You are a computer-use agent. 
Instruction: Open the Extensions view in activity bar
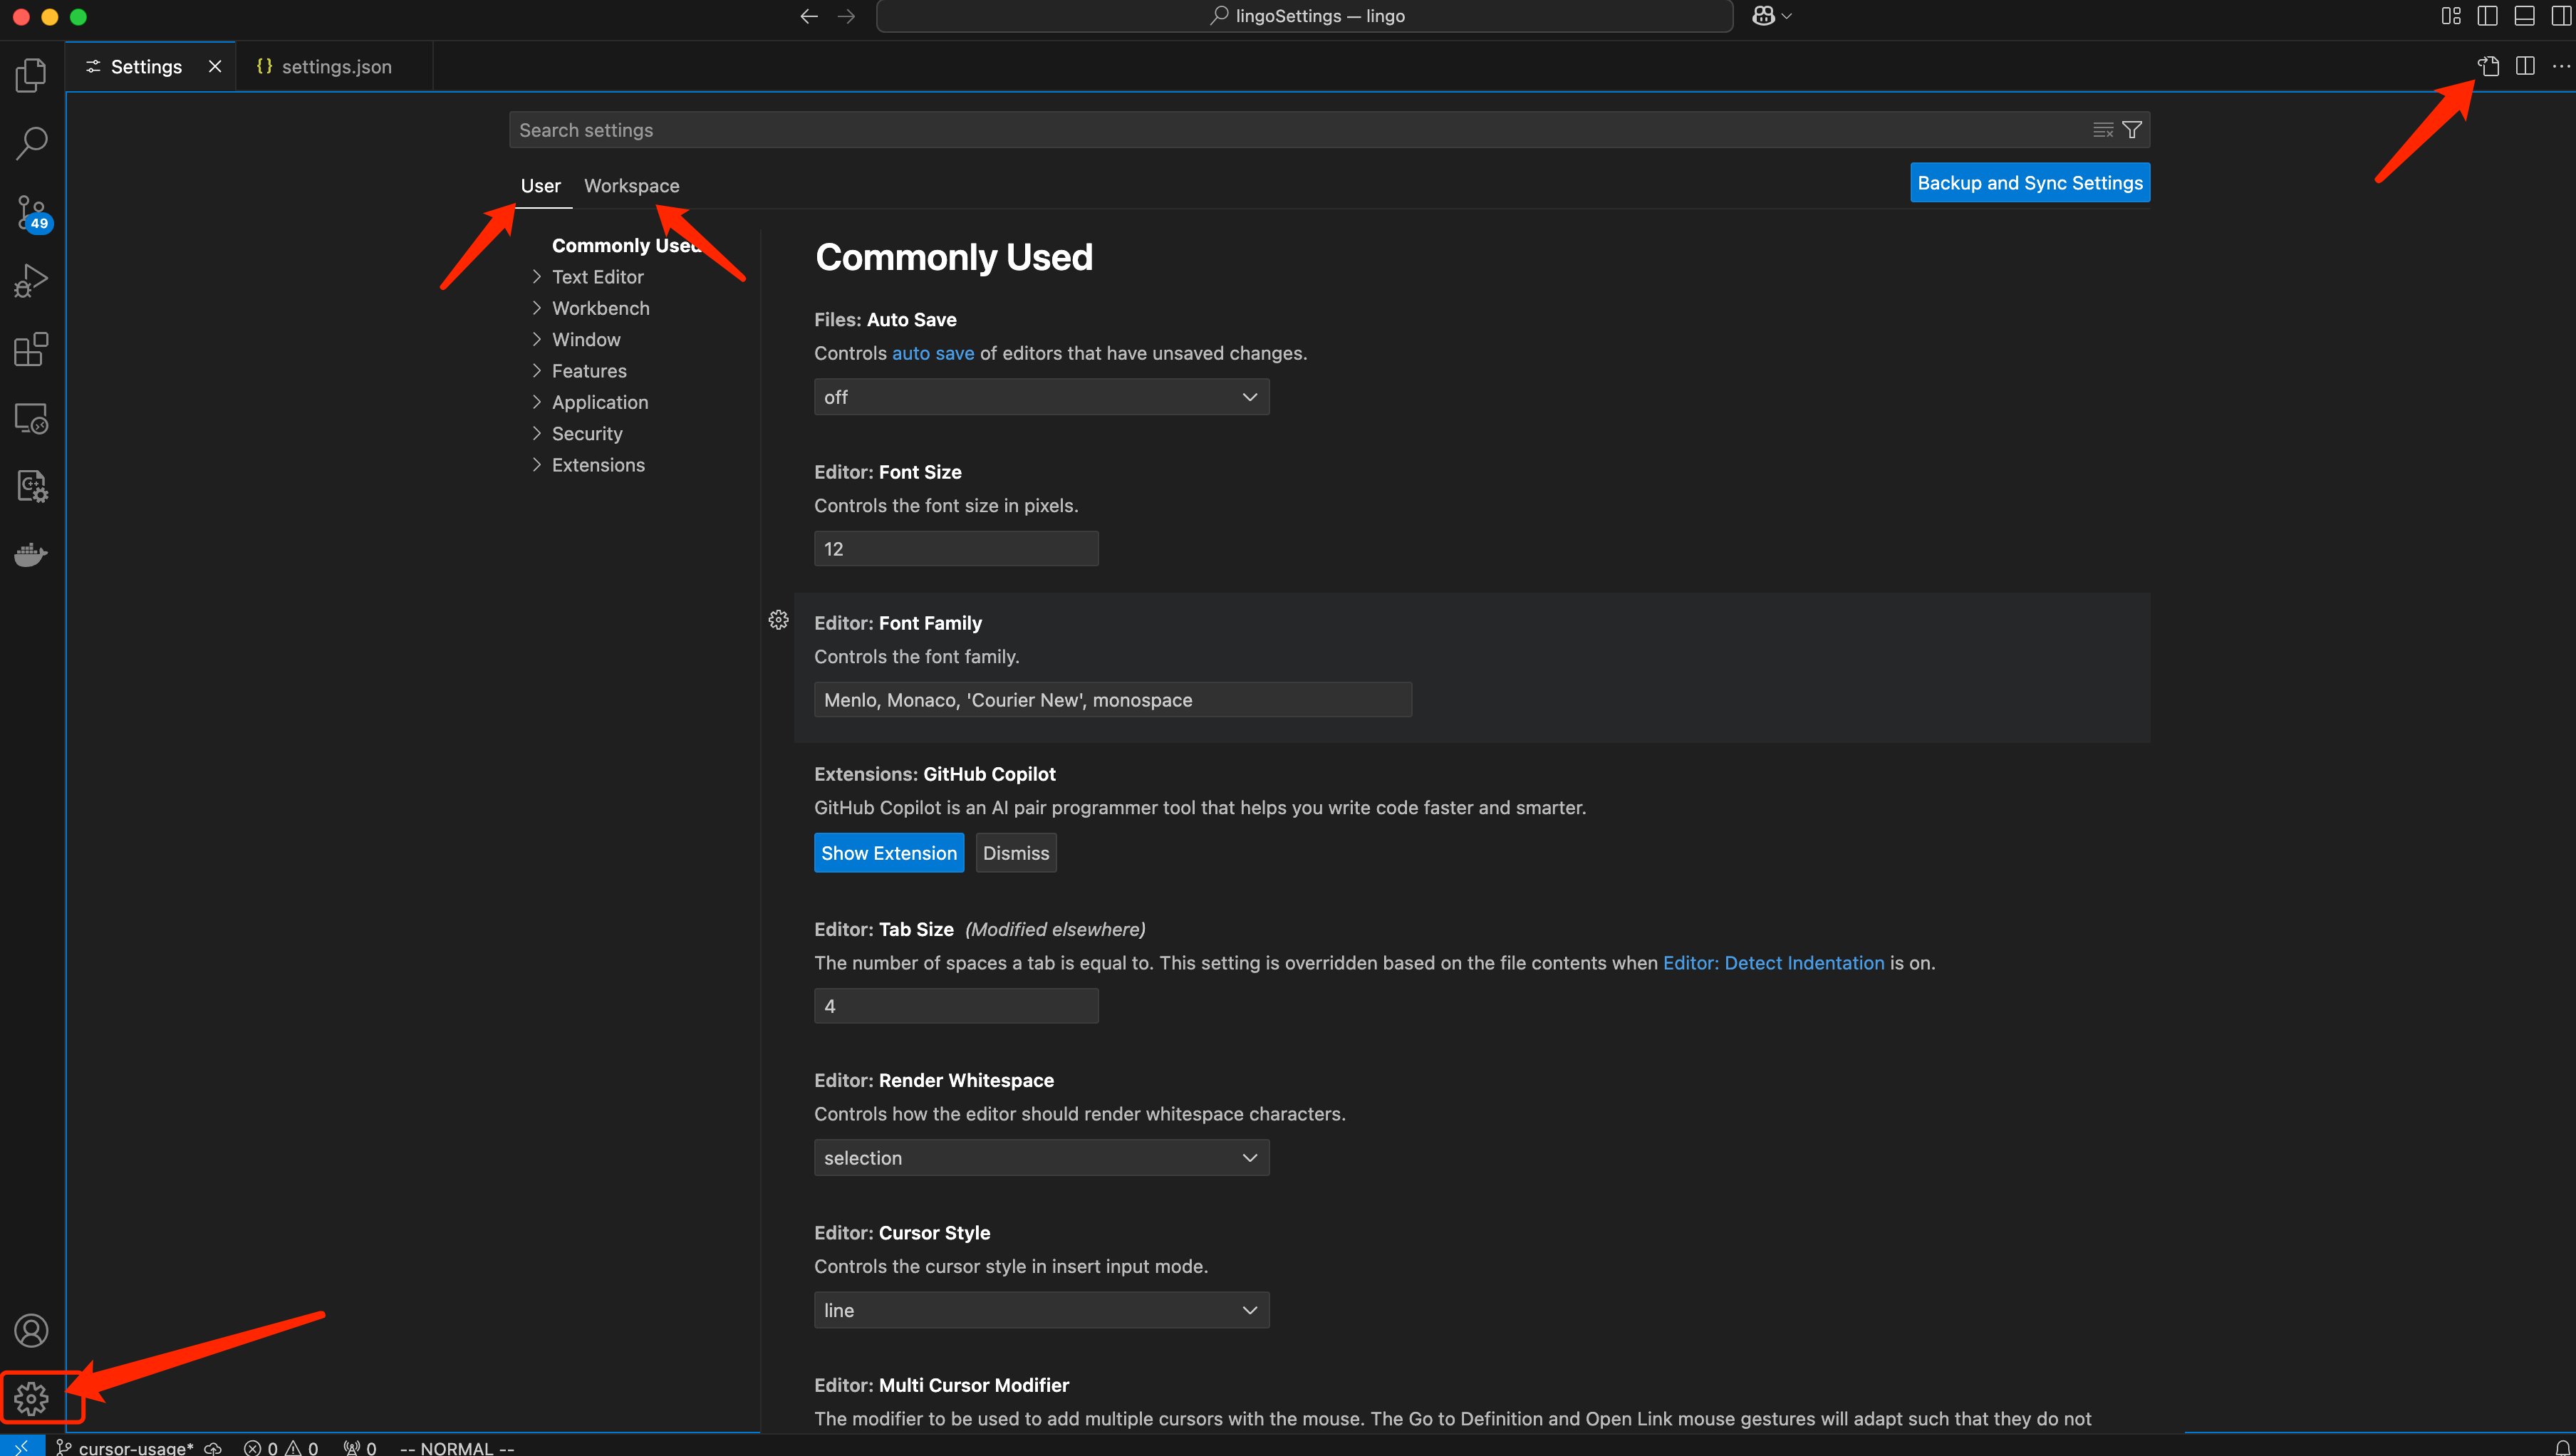[31, 349]
